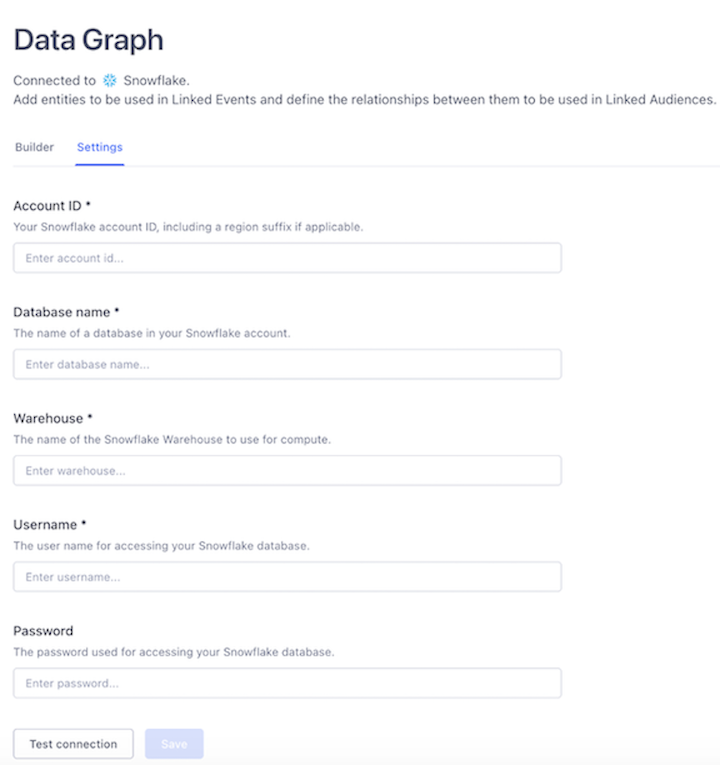Focus the Password input field
Viewport: 720px width, 765px height.
(x=287, y=683)
